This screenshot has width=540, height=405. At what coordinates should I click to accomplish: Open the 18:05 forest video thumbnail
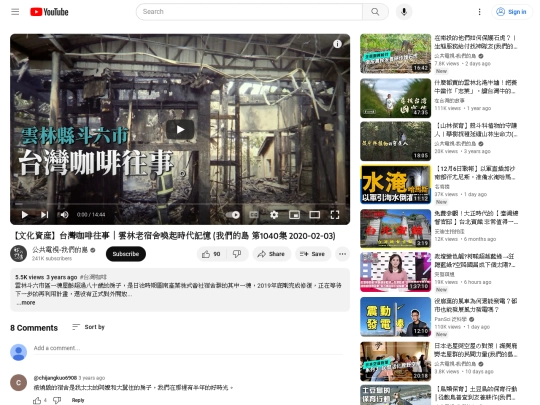pos(395,141)
